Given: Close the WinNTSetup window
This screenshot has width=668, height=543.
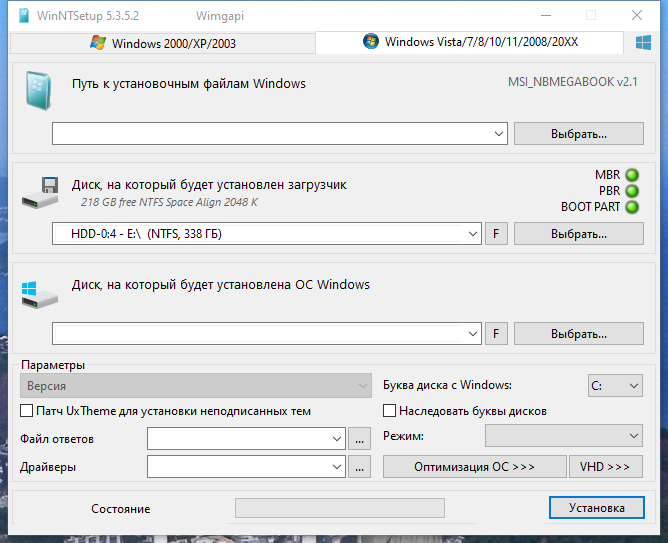Looking at the screenshot, I should click(x=636, y=15).
